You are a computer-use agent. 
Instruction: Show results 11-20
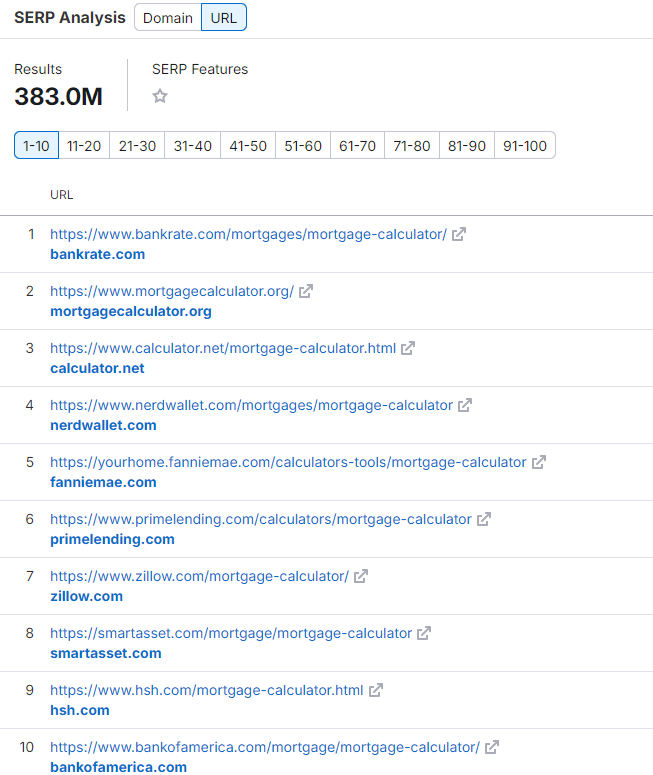84,146
